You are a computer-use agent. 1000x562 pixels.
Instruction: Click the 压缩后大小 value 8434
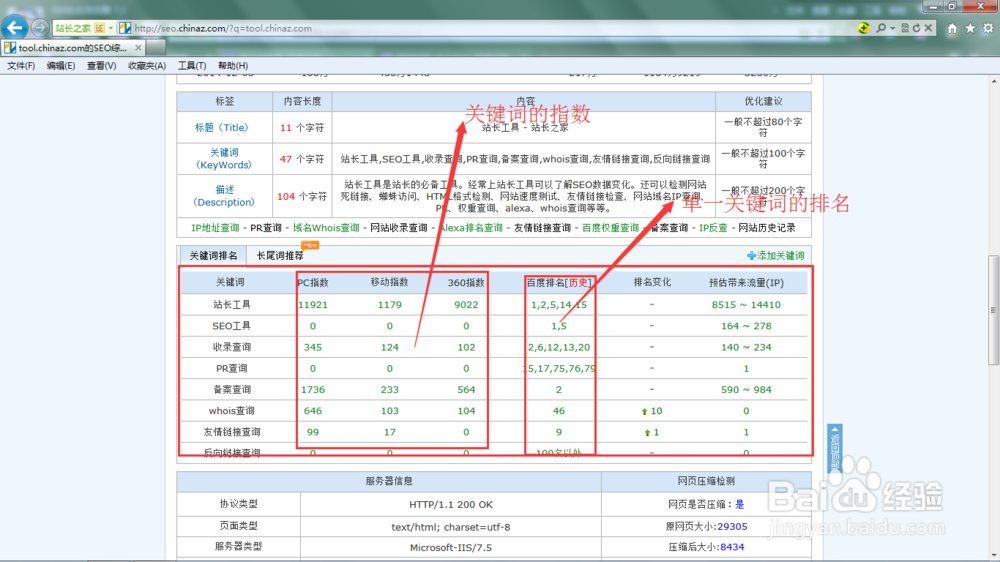click(x=732, y=547)
